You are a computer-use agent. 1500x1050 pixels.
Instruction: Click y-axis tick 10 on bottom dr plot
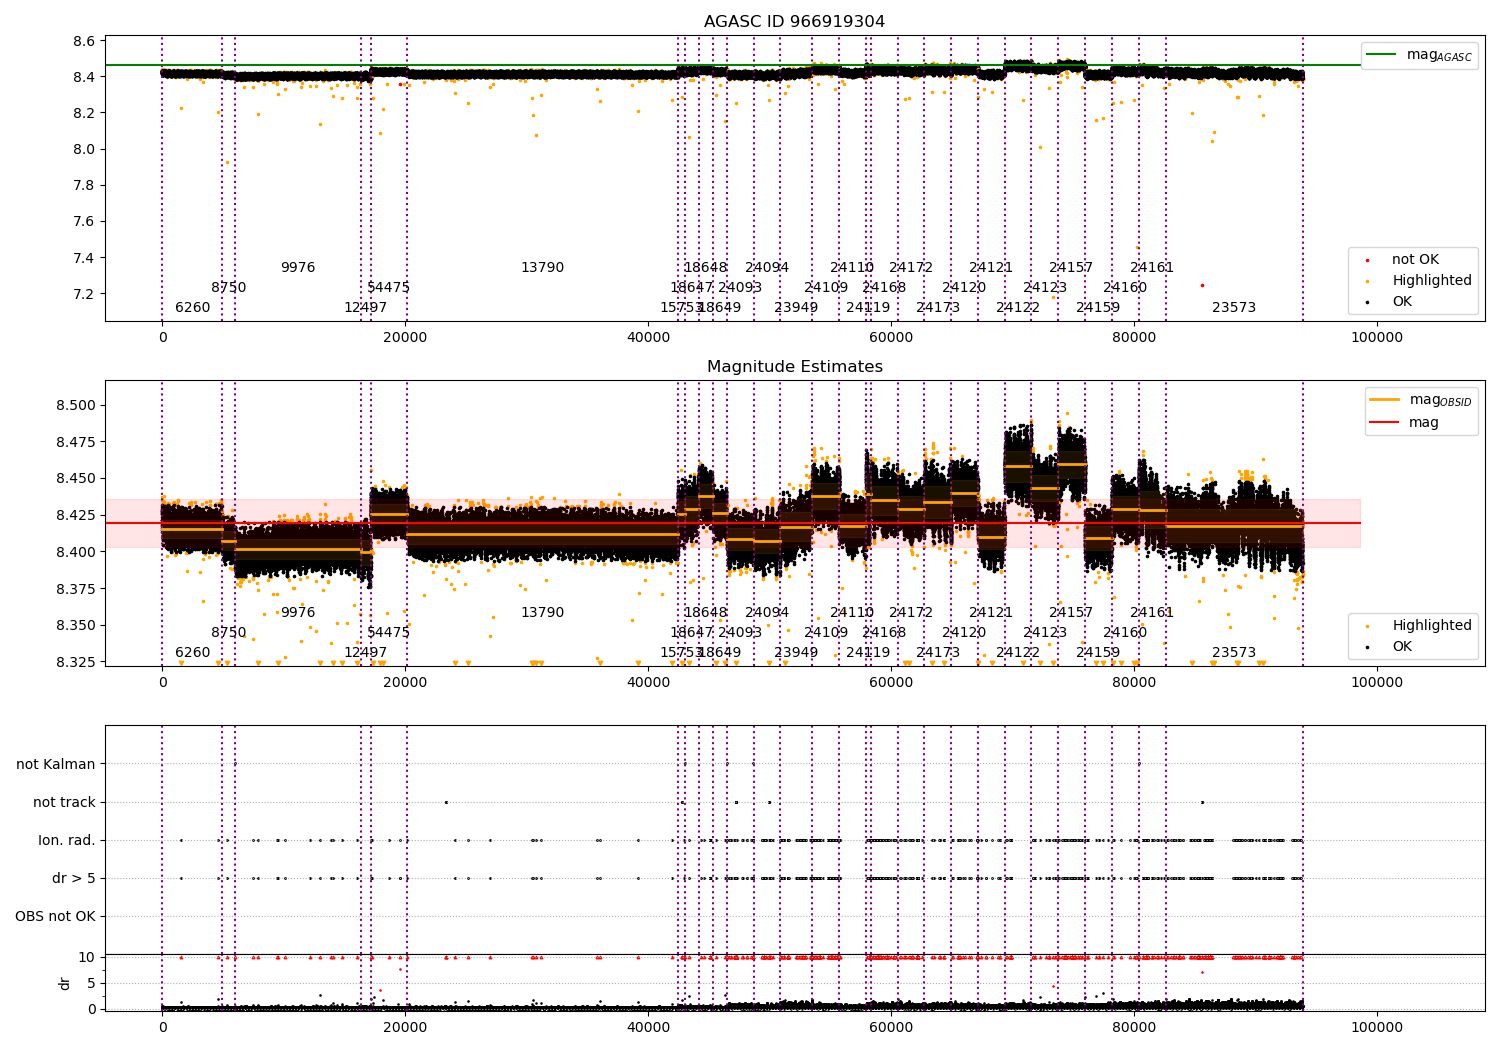(x=87, y=957)
